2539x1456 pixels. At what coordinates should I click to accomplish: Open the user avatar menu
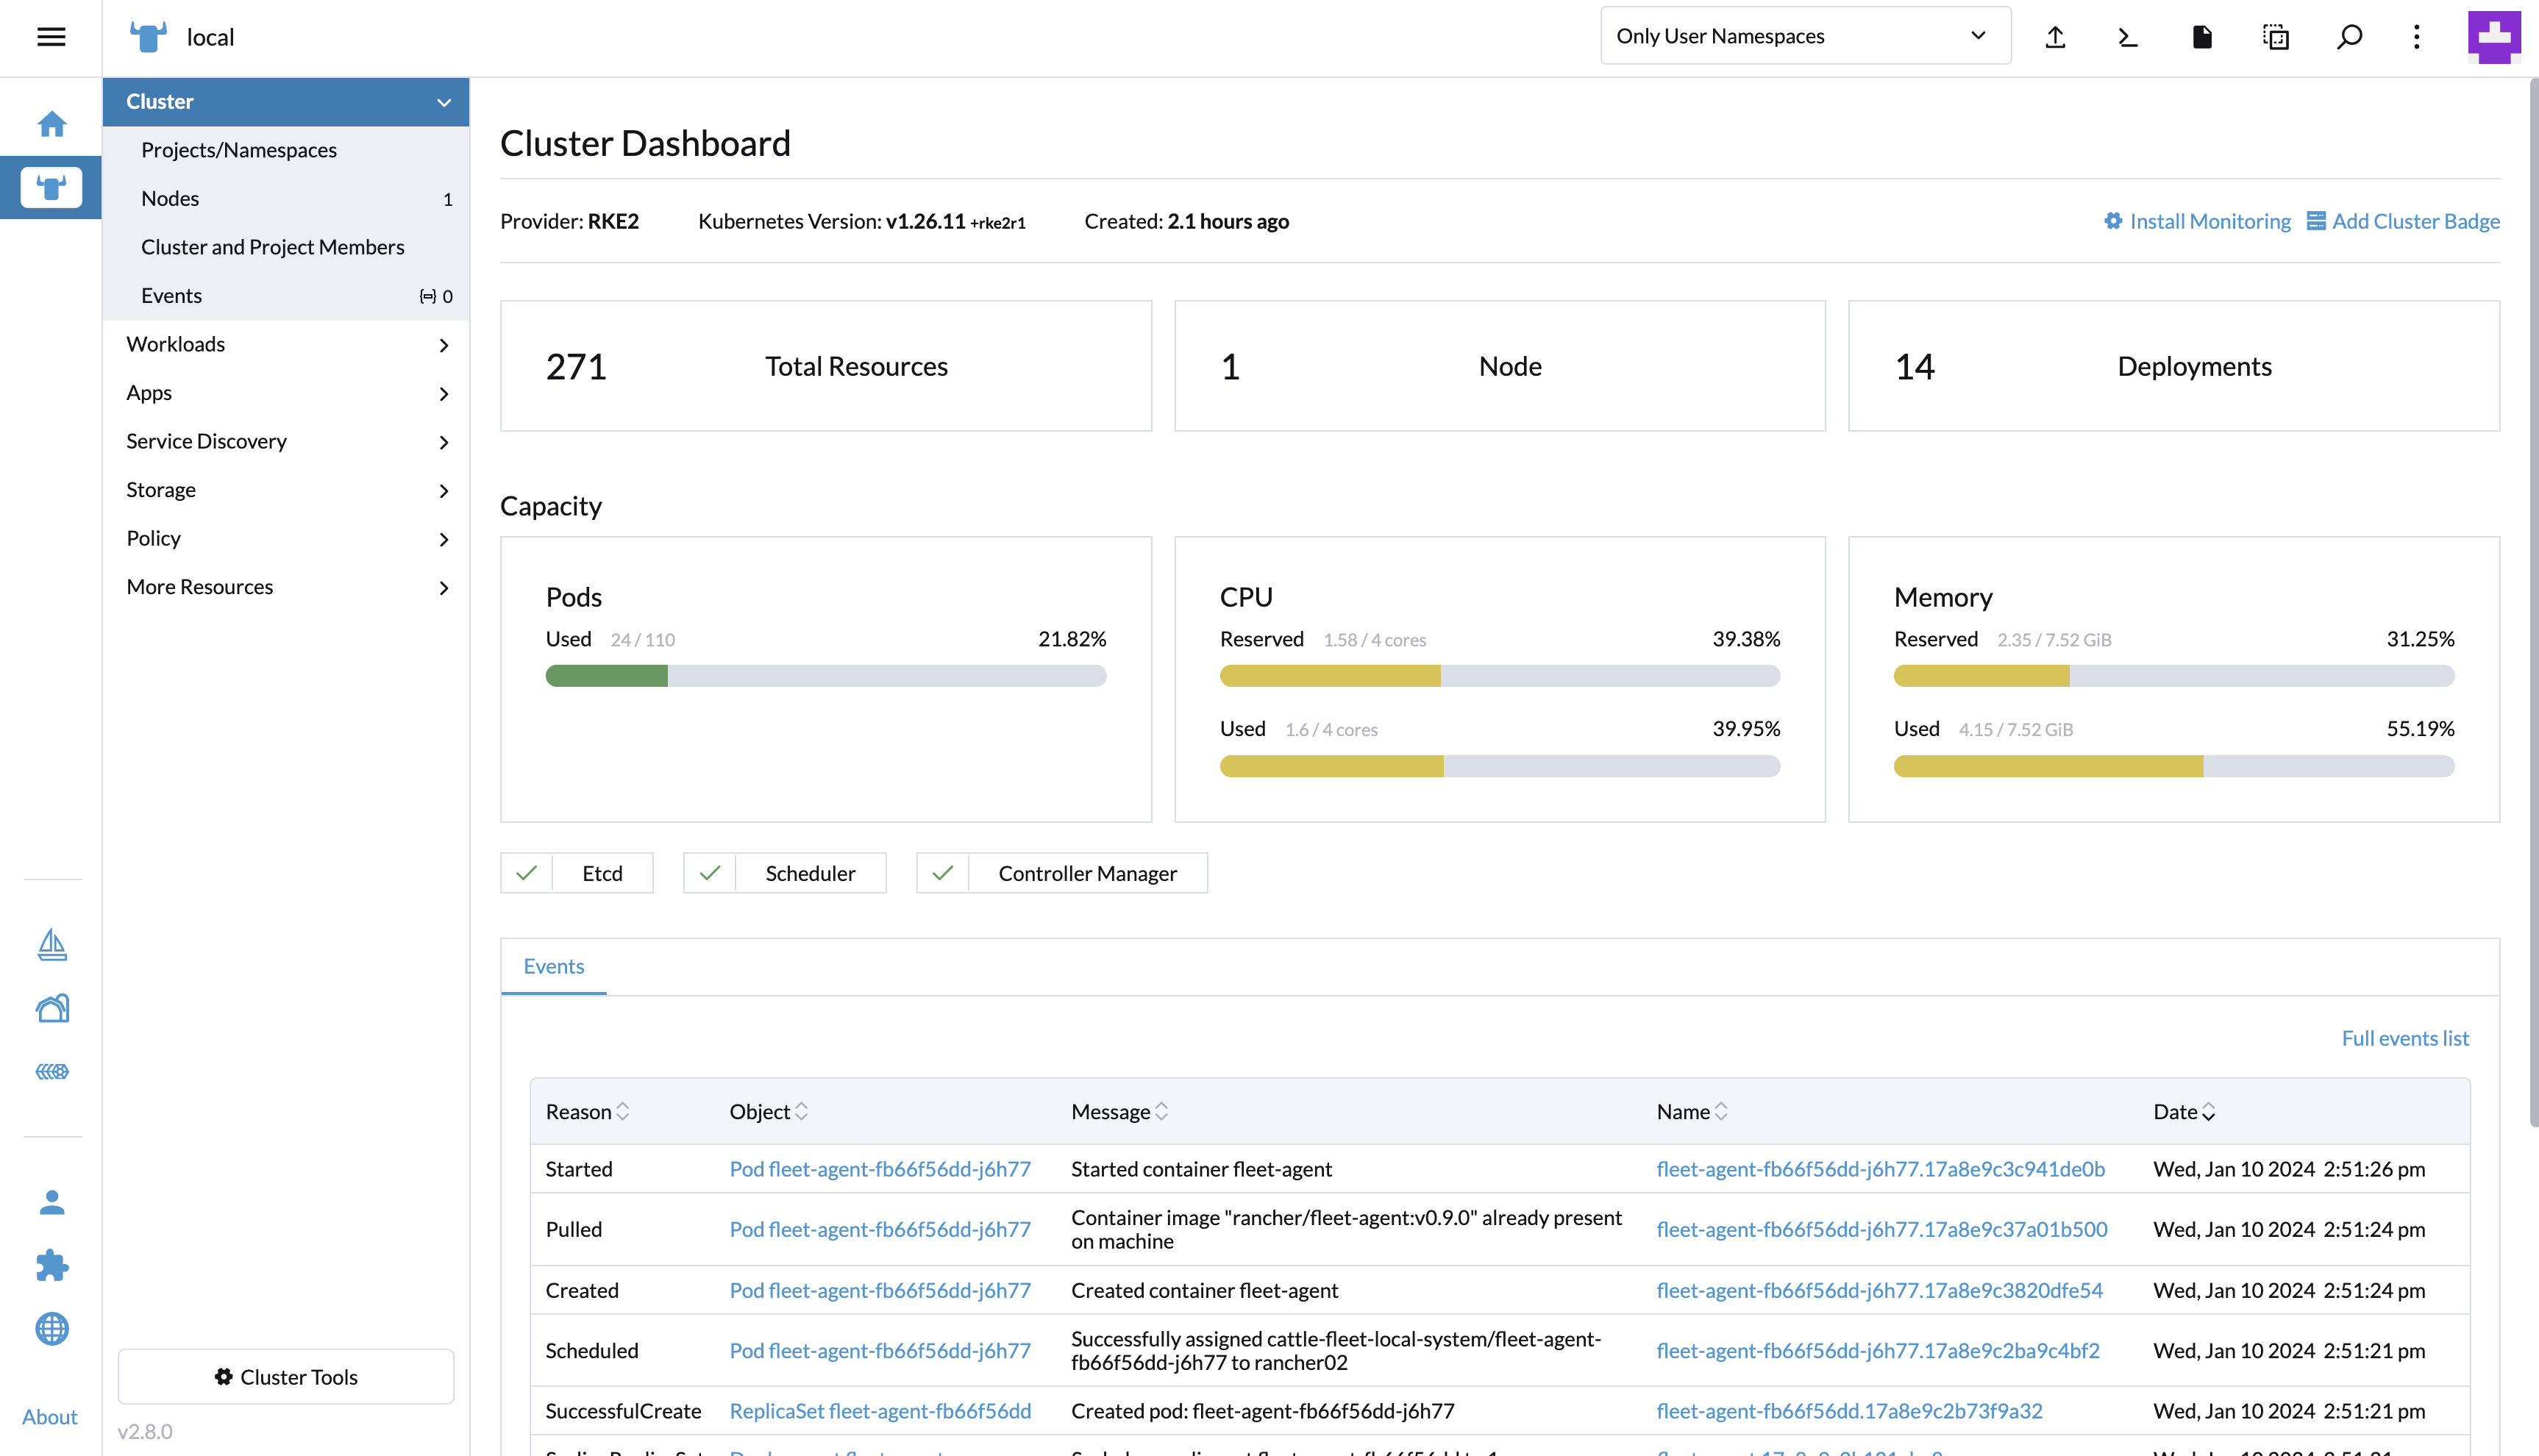click(x=2494, y=37)
